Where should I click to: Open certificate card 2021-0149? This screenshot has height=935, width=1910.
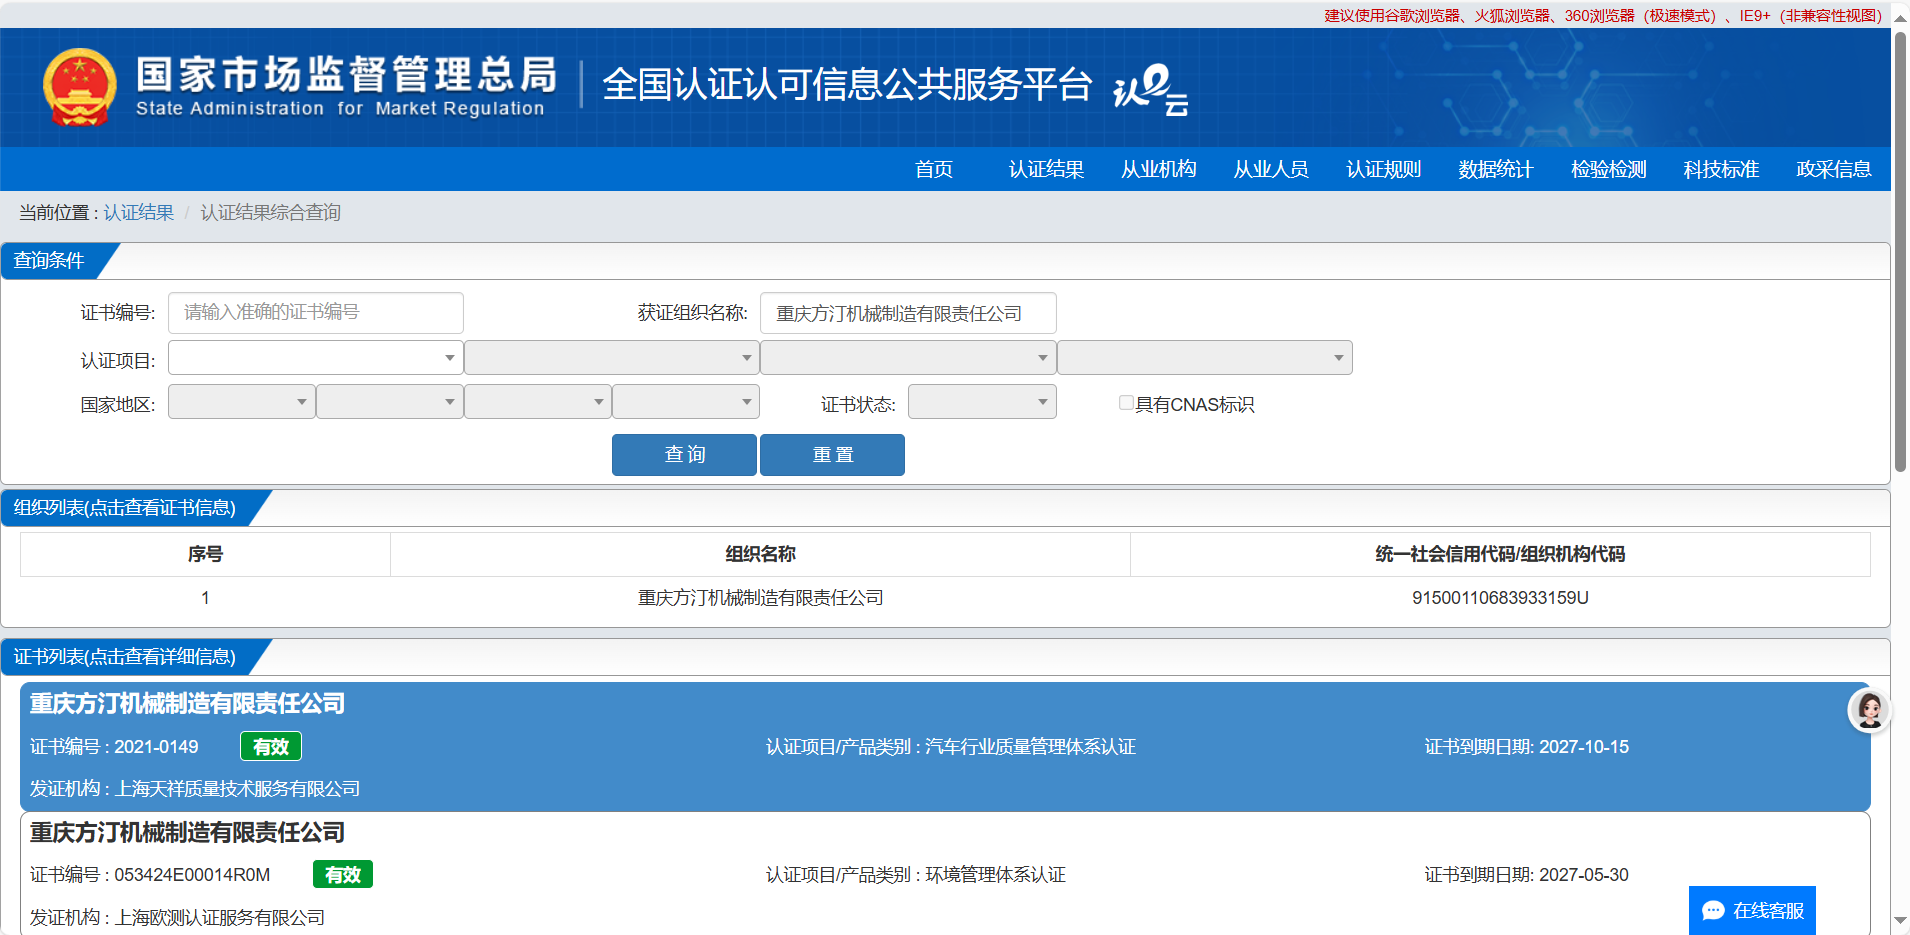(945, 746)
